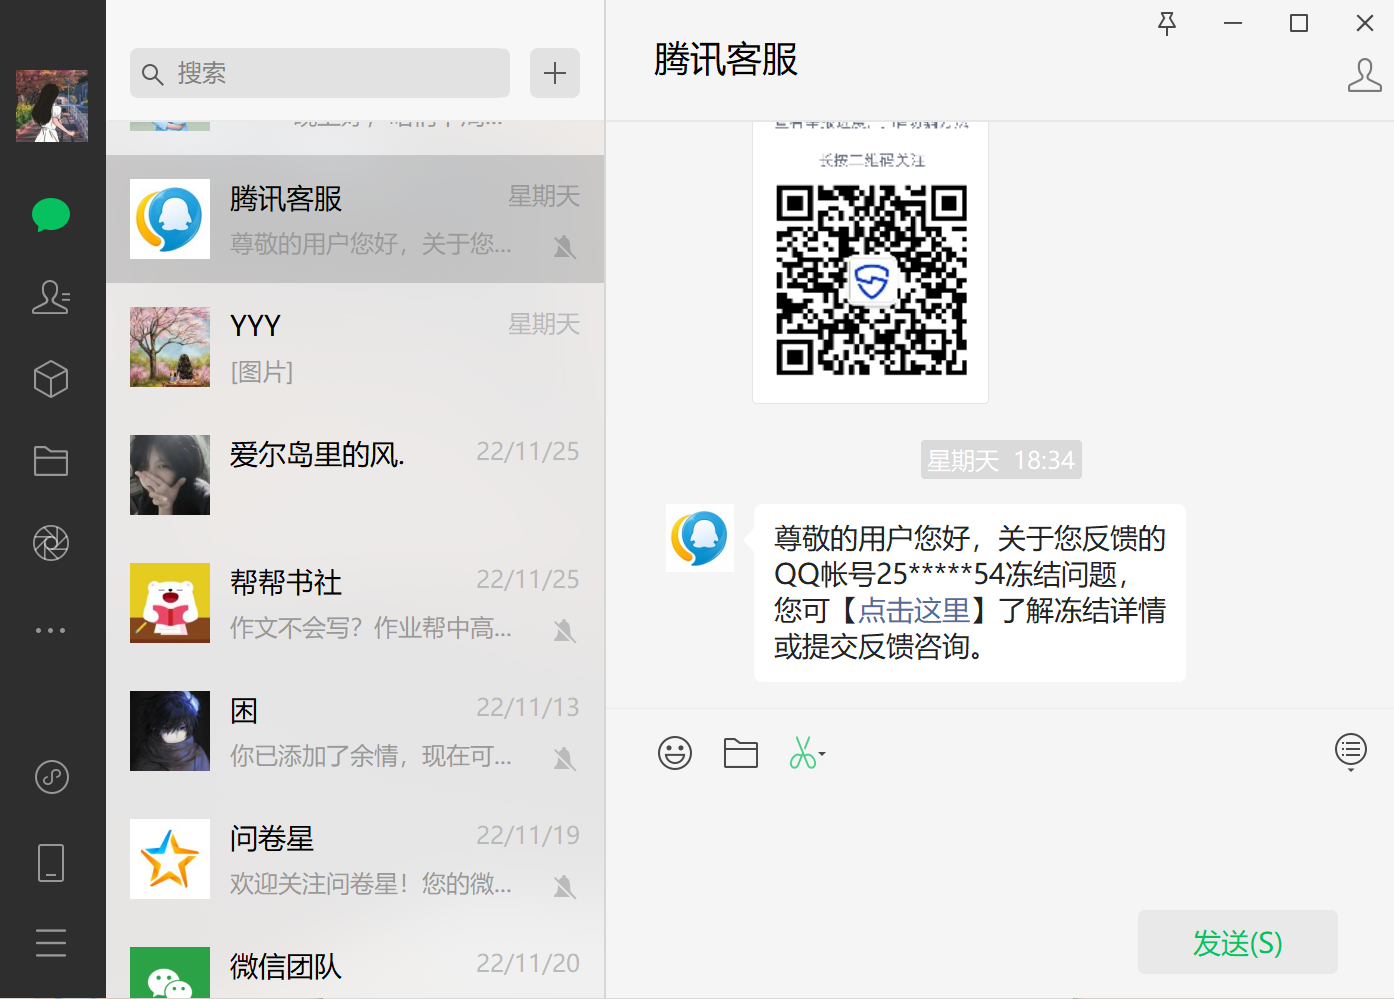Screen dimensions: 1394x999
Task: Open 帮帮书社 bear avatar
Action: (x=170, y=603)
